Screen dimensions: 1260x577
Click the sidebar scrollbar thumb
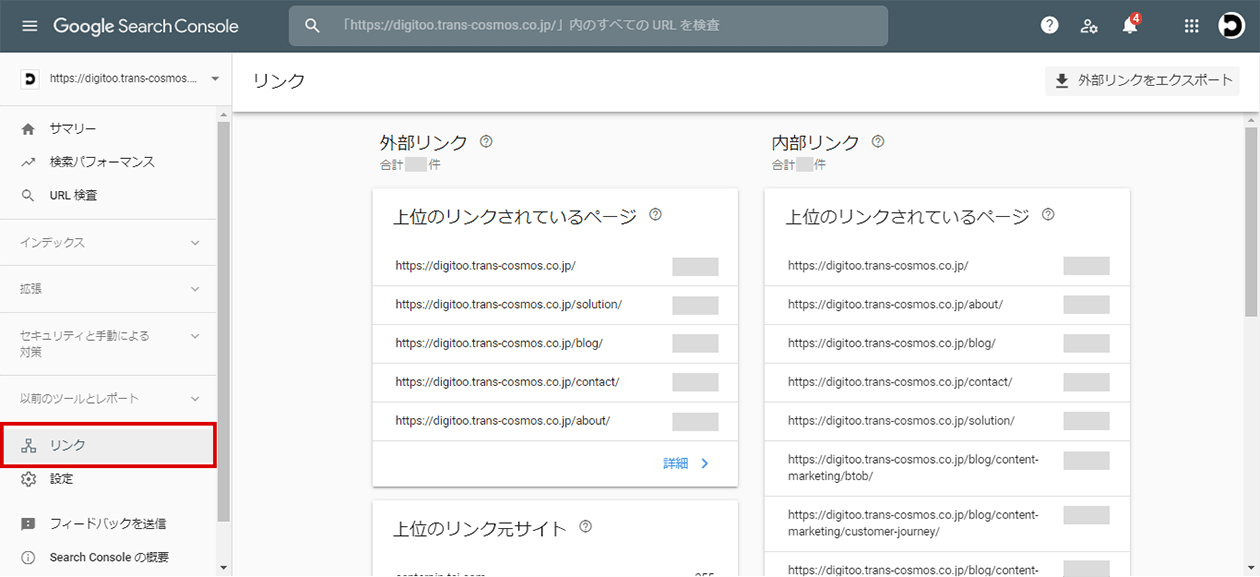coord(224,320)
